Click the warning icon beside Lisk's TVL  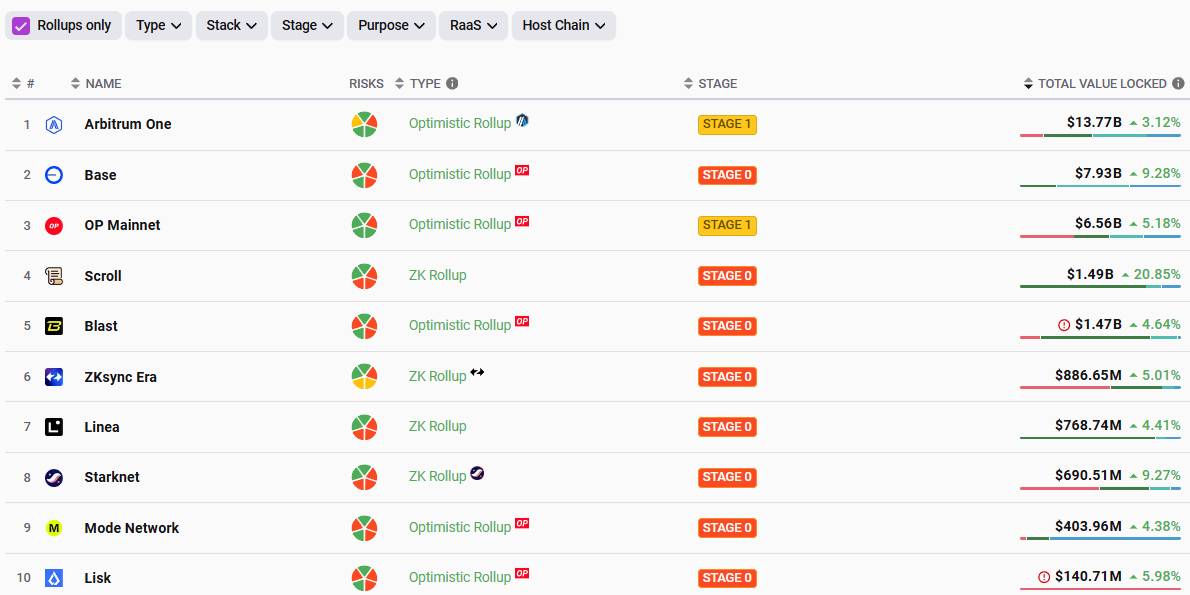(1044, 577)
